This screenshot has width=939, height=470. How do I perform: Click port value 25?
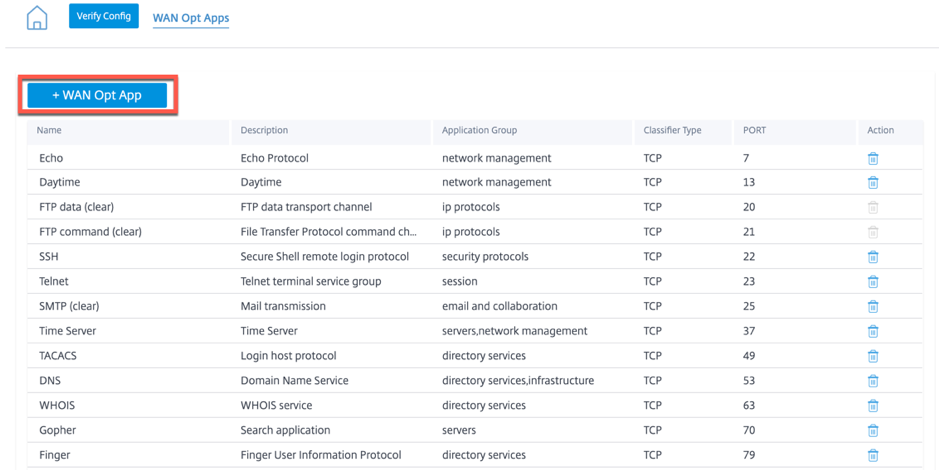pyautogui.click(x=749, y=306)
